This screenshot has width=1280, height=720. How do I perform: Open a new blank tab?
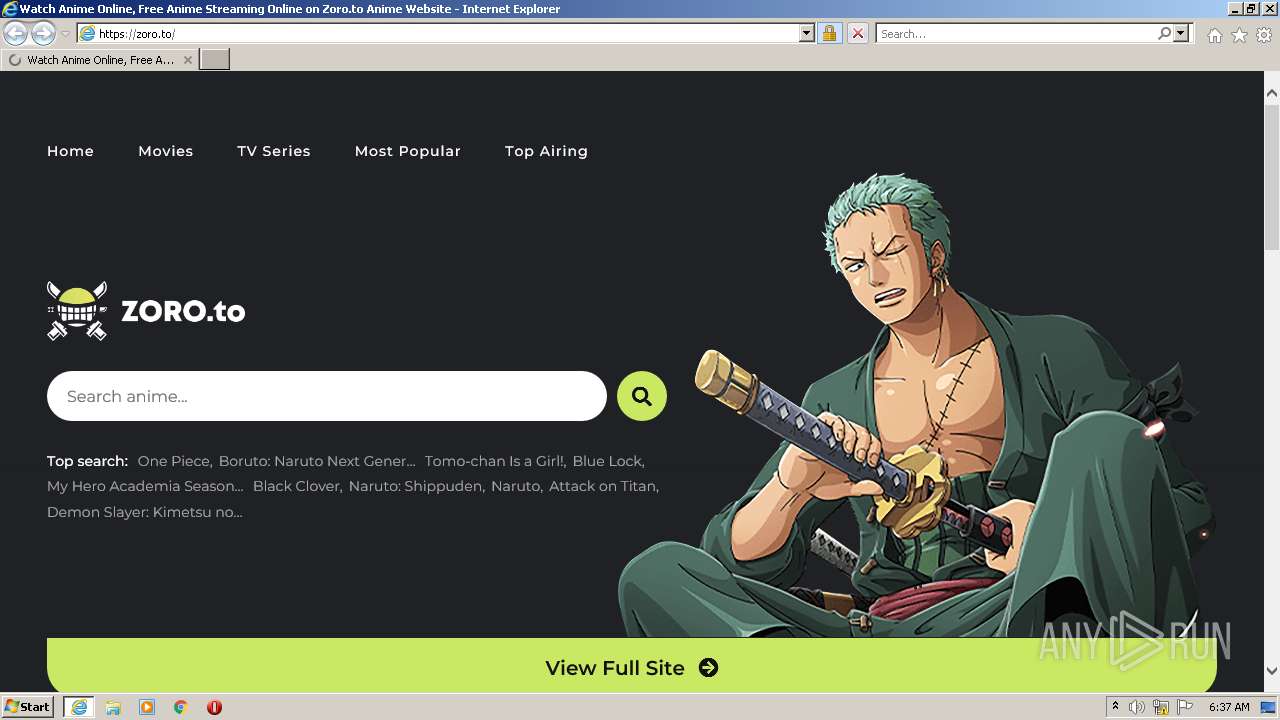click(x=215, y=60)
